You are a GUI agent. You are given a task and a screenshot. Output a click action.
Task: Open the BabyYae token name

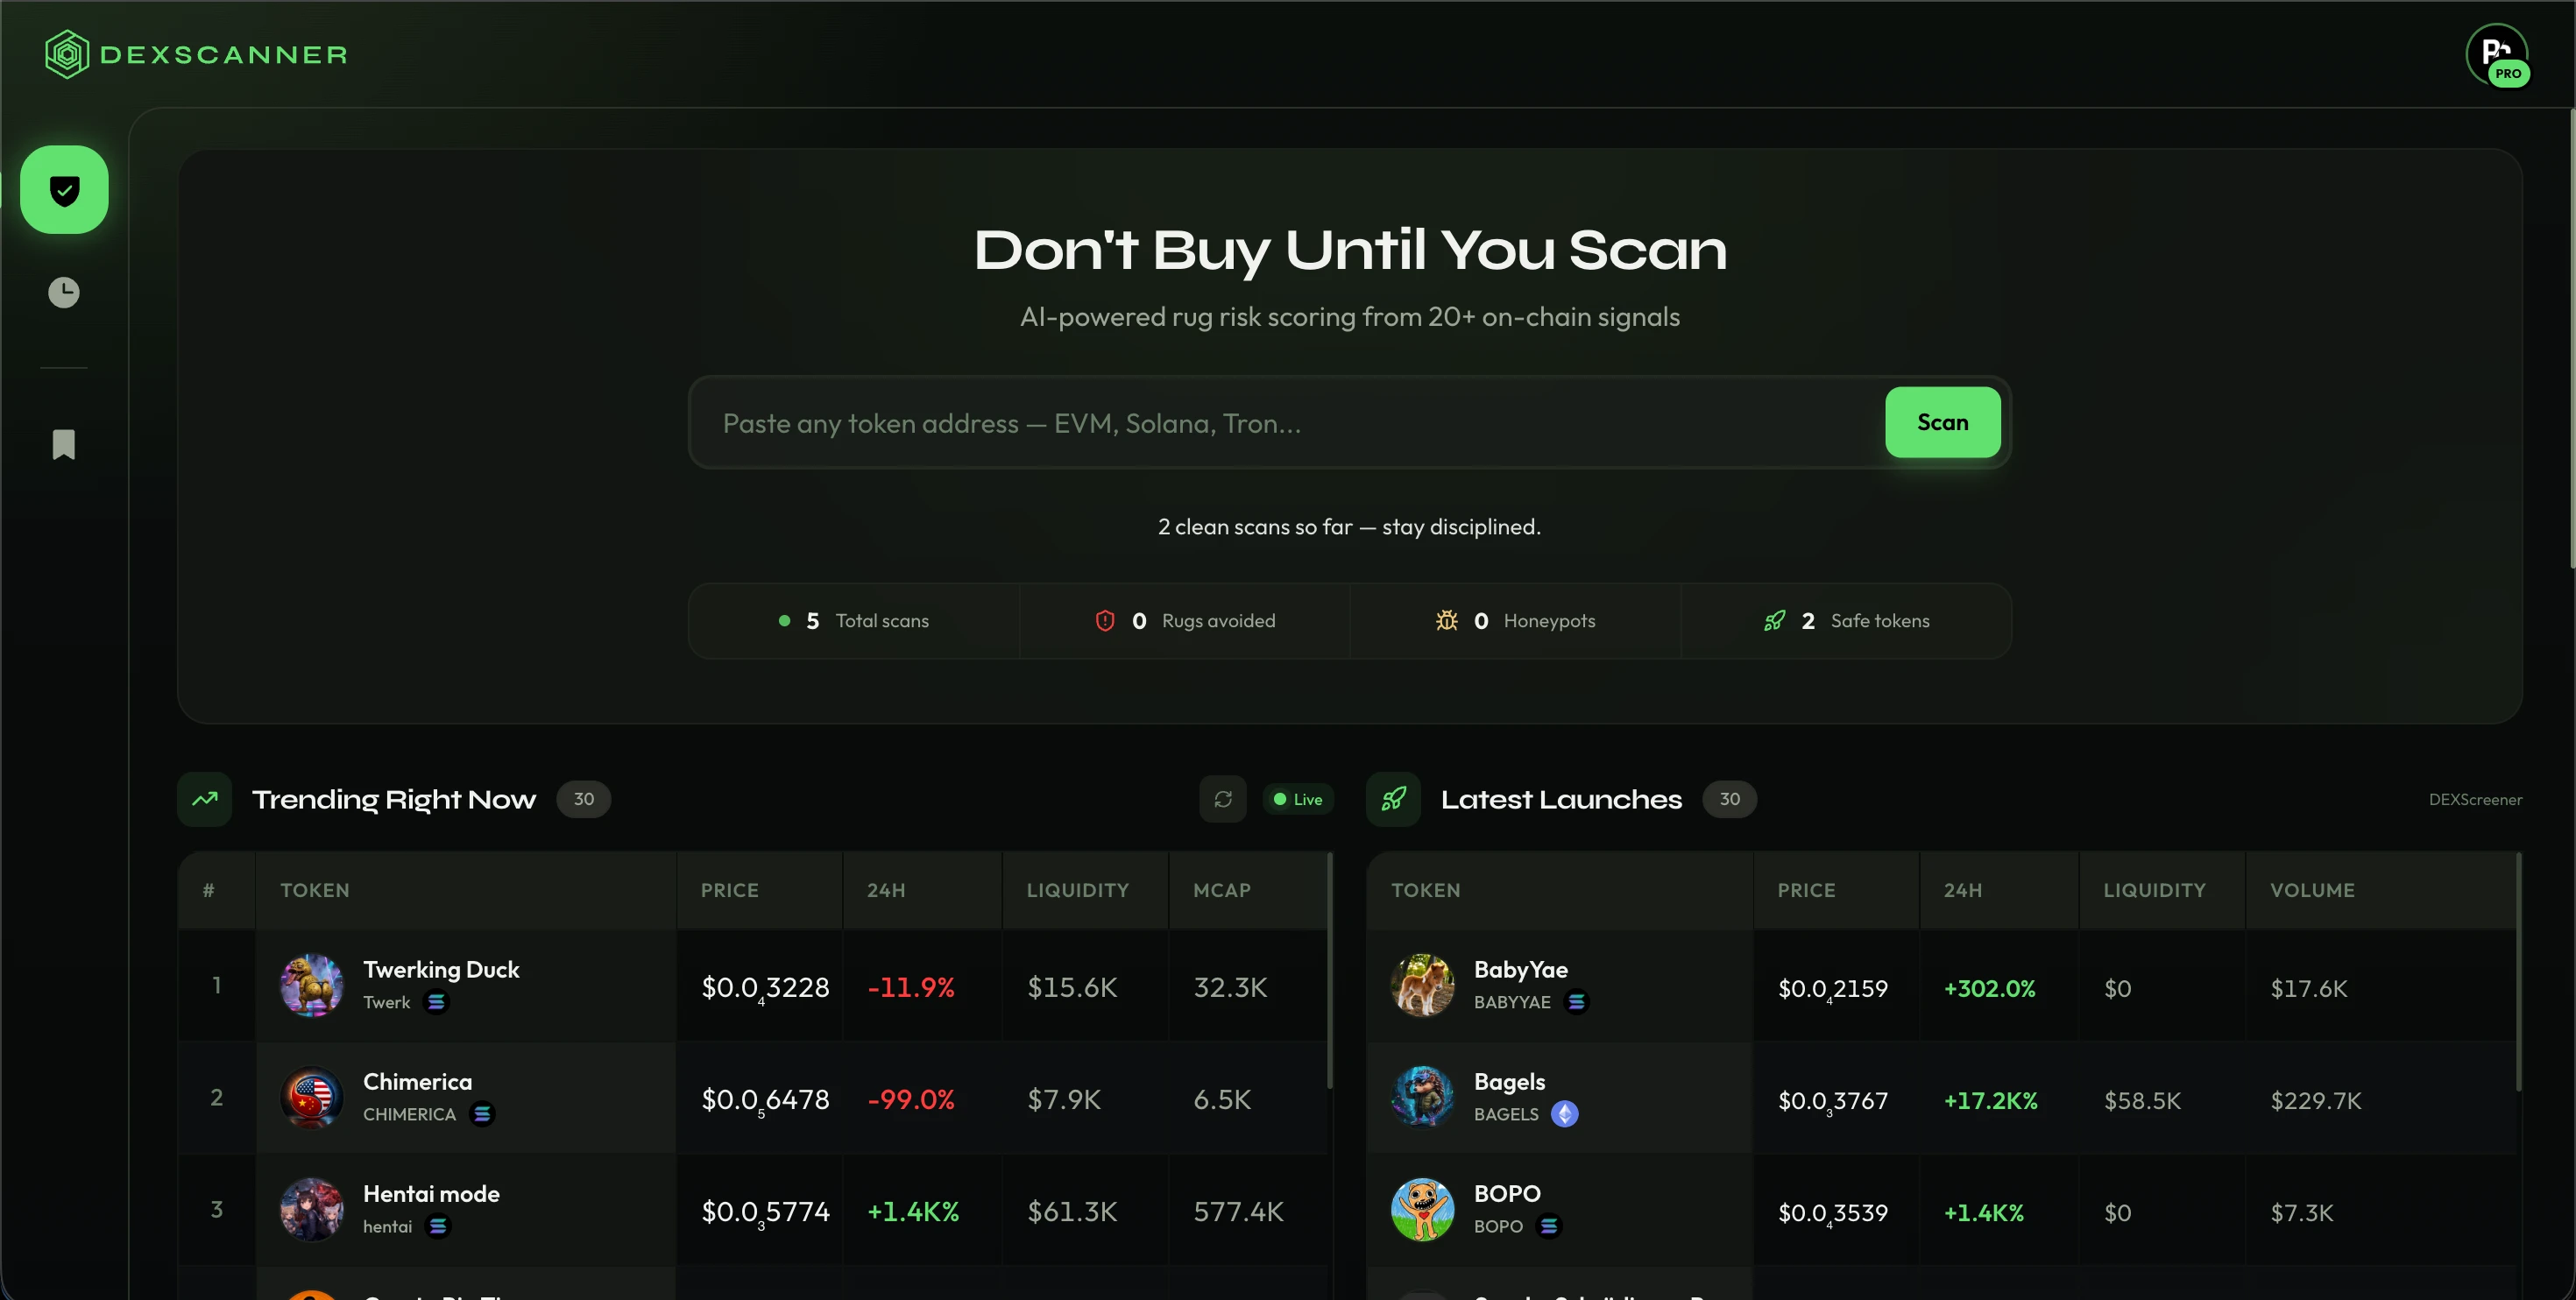(x=1520, y=969)
